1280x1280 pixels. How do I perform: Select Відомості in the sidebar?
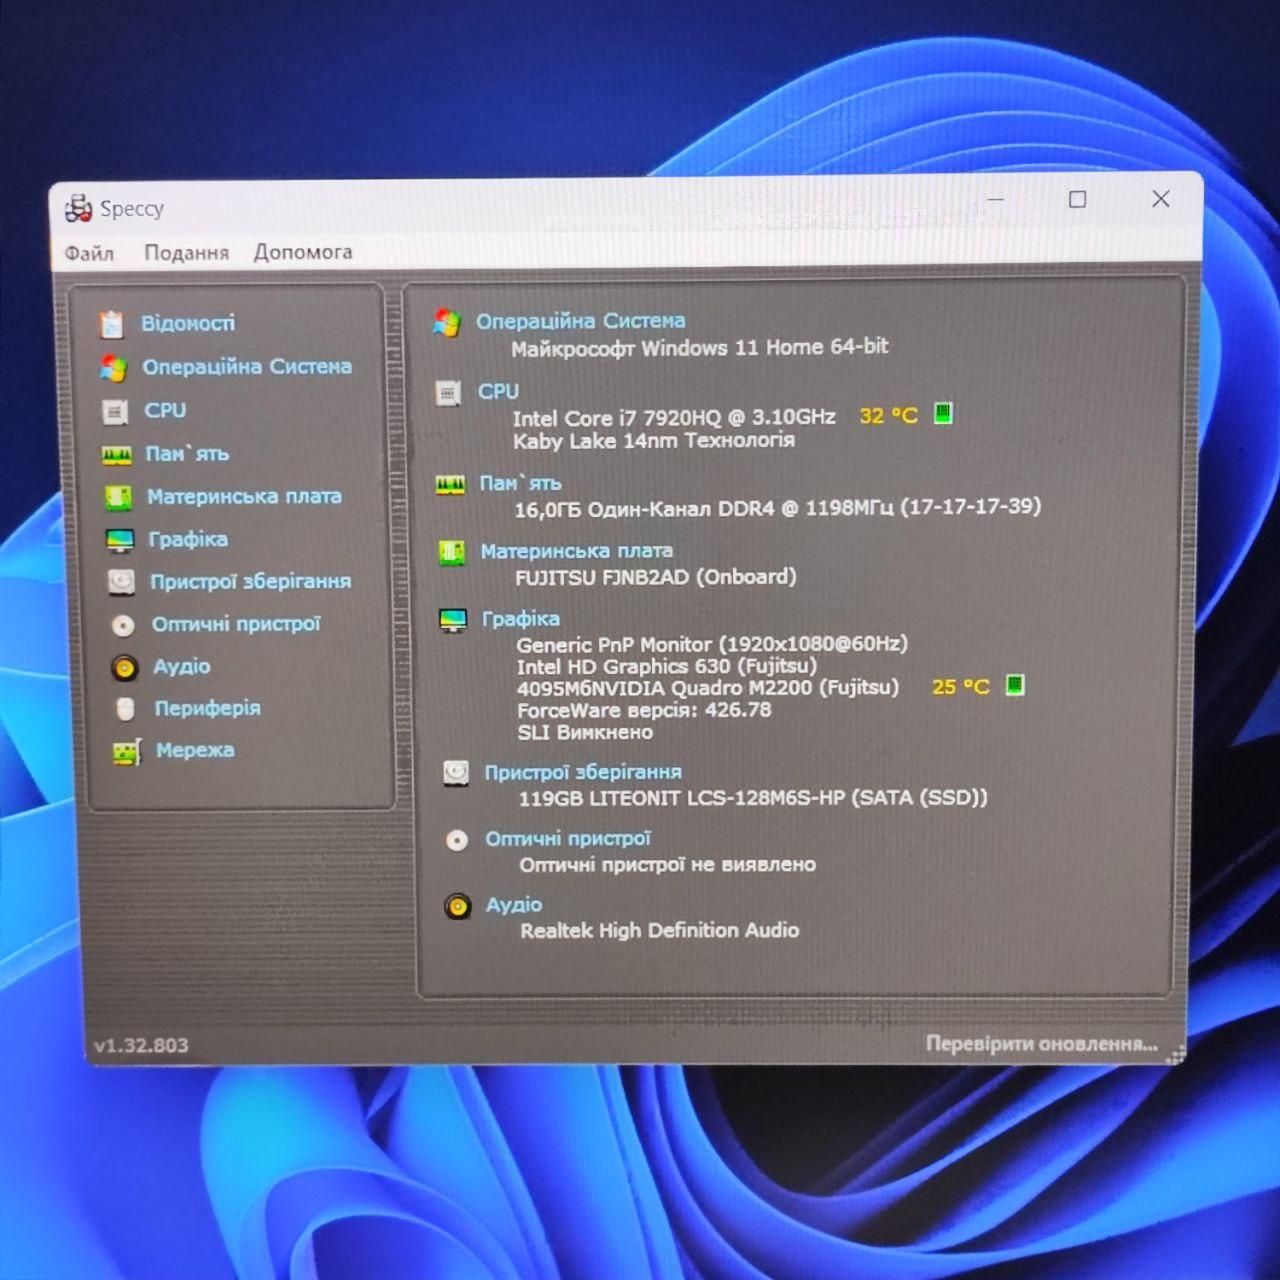point(188,323)
